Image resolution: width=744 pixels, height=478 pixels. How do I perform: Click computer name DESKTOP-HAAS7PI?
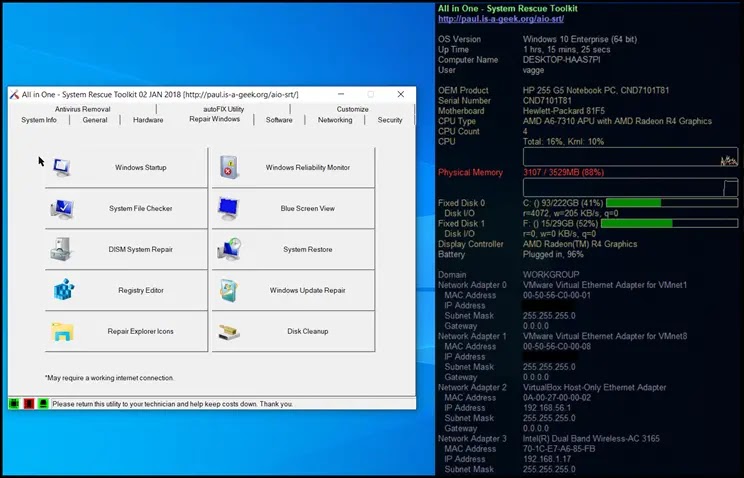[561, 60]
